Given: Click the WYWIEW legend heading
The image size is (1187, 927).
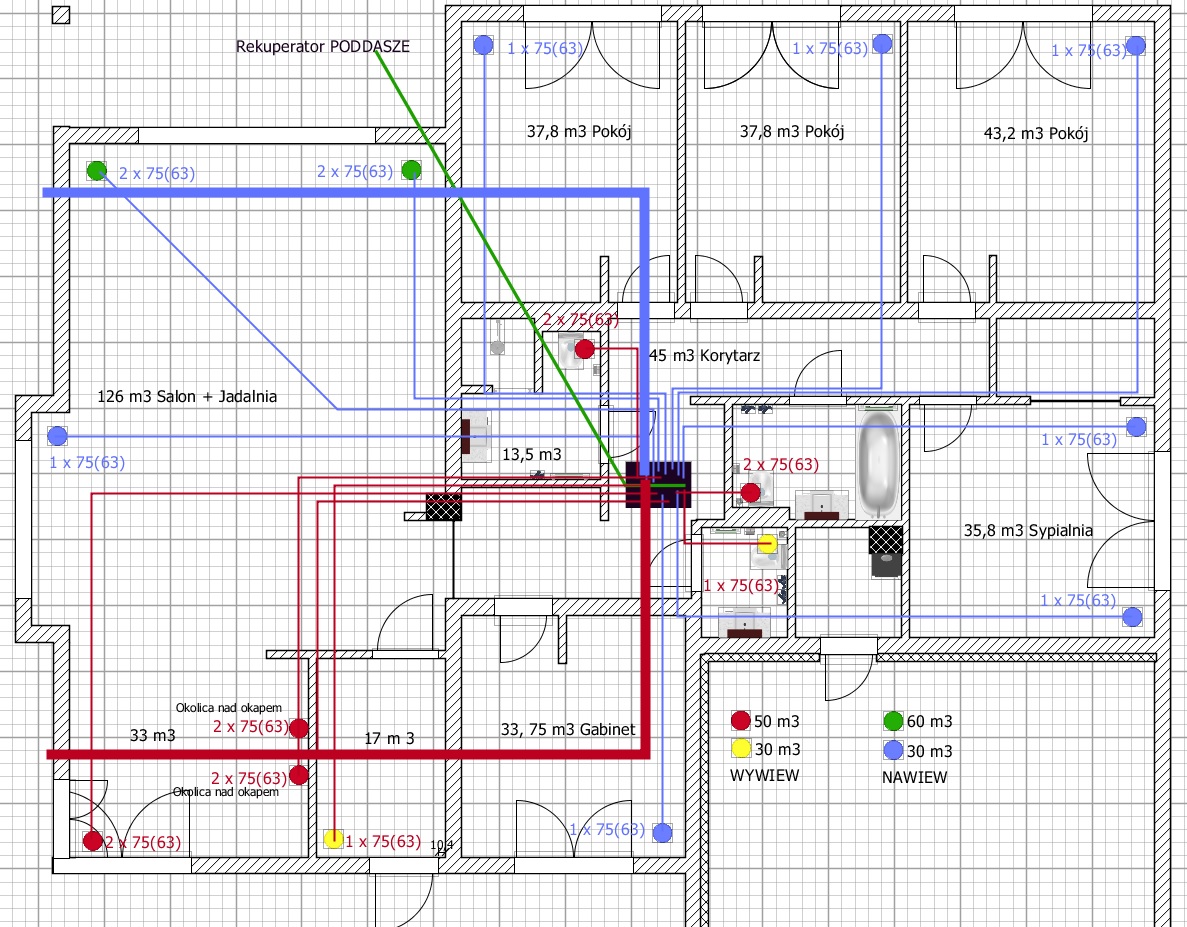Looking at the screenshot, I should pyautogui.click(x=764, y=775).
